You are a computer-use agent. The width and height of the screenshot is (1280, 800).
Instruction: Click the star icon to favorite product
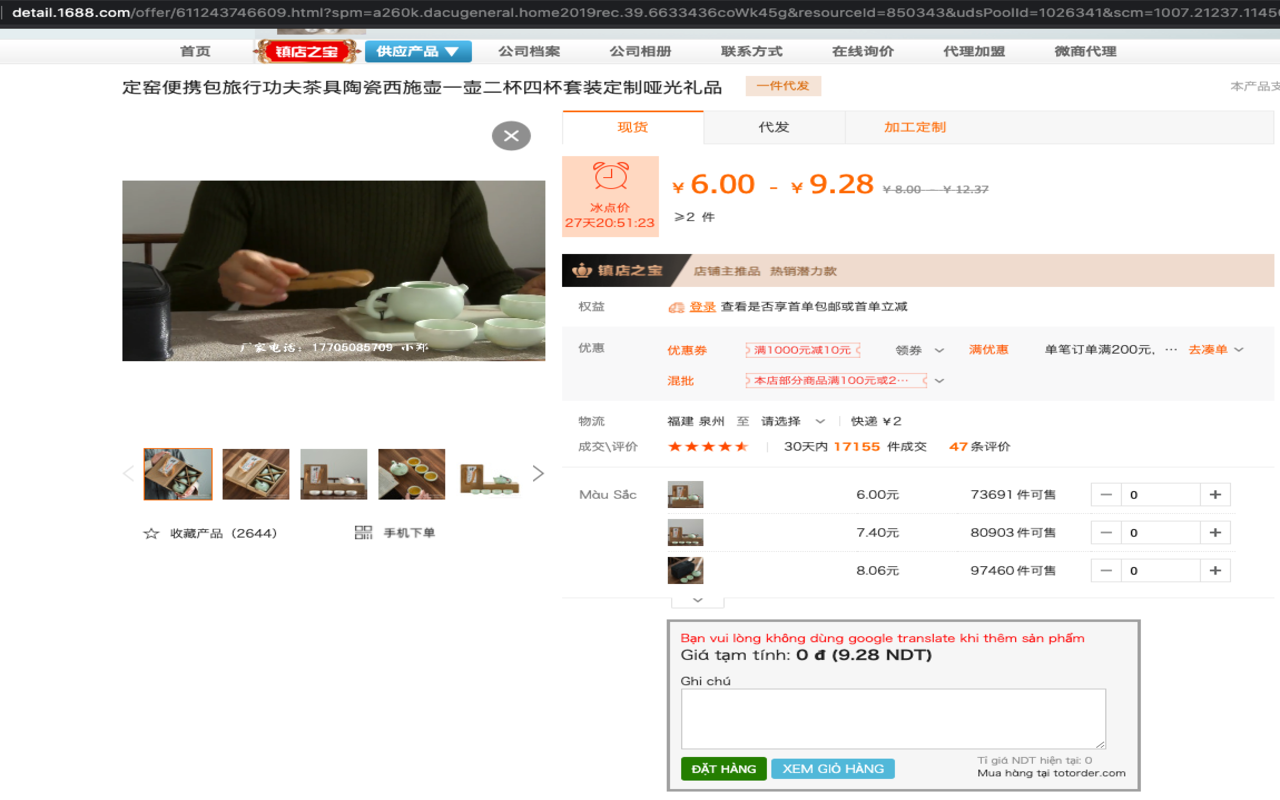click(151, 533)
